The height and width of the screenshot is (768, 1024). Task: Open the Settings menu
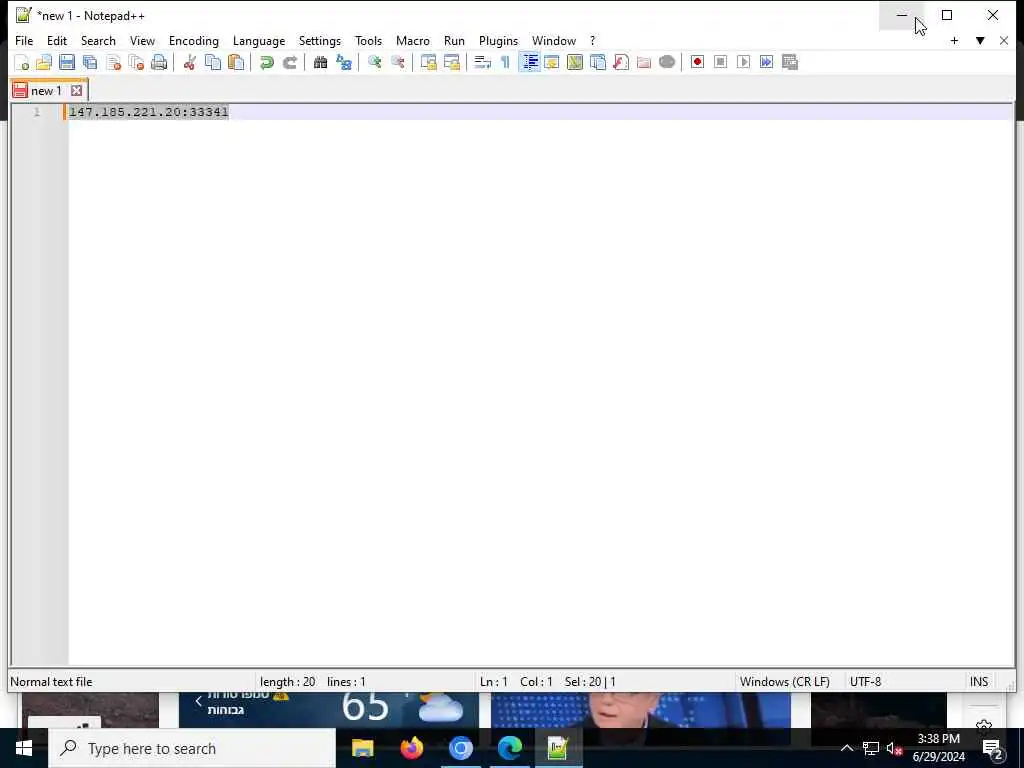(320, 40)
